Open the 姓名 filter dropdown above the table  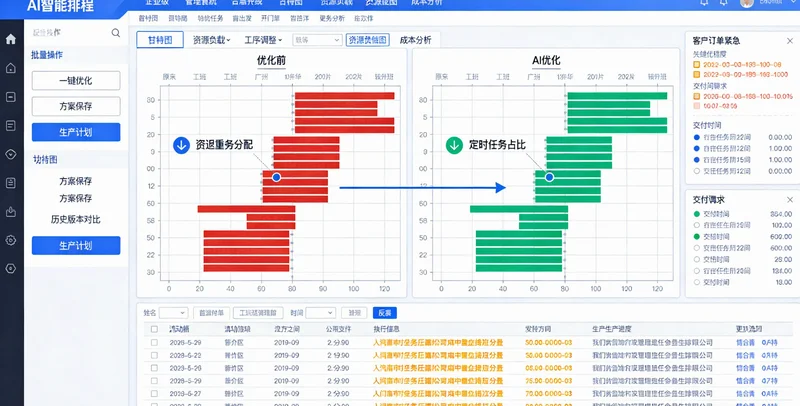pyautogui.click(x=173, y=313)
